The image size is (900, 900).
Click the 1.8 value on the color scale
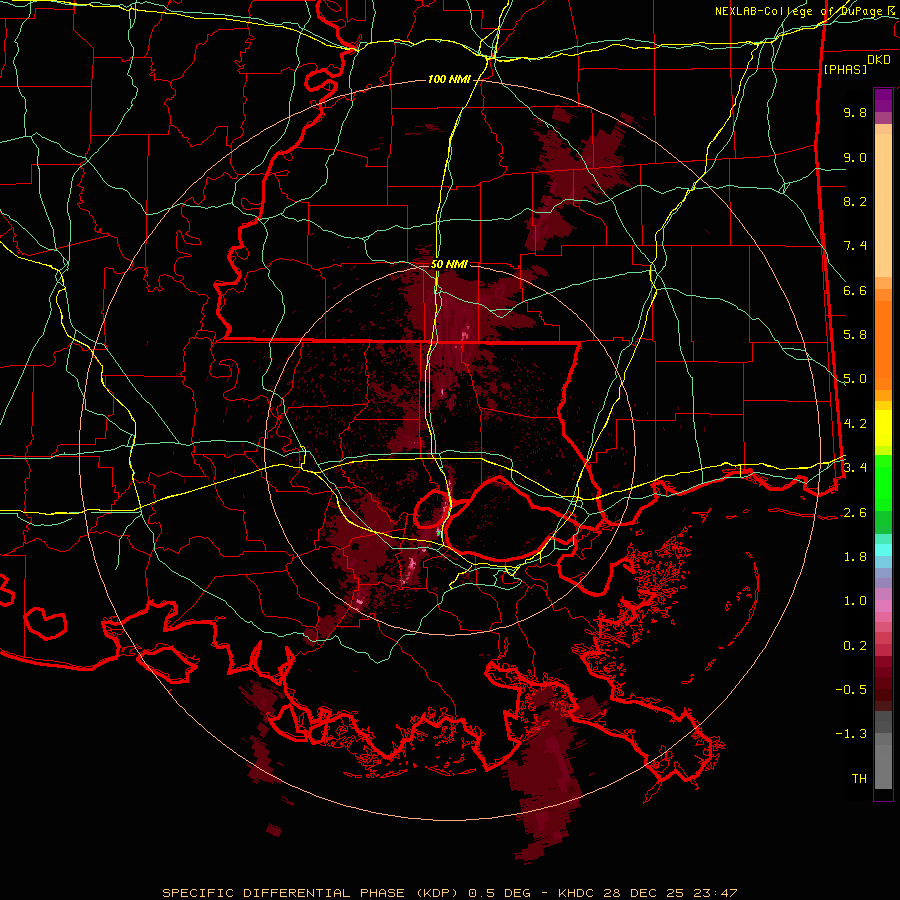855,557
